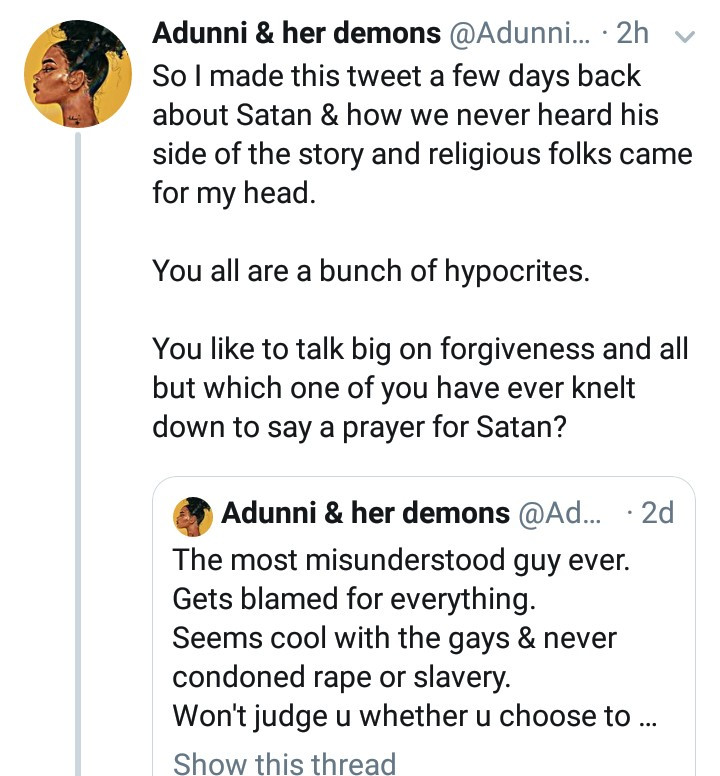Click the vertical thread line below the avatar
The height and width of the screenshot is (776, 720).
pos(77,450)
